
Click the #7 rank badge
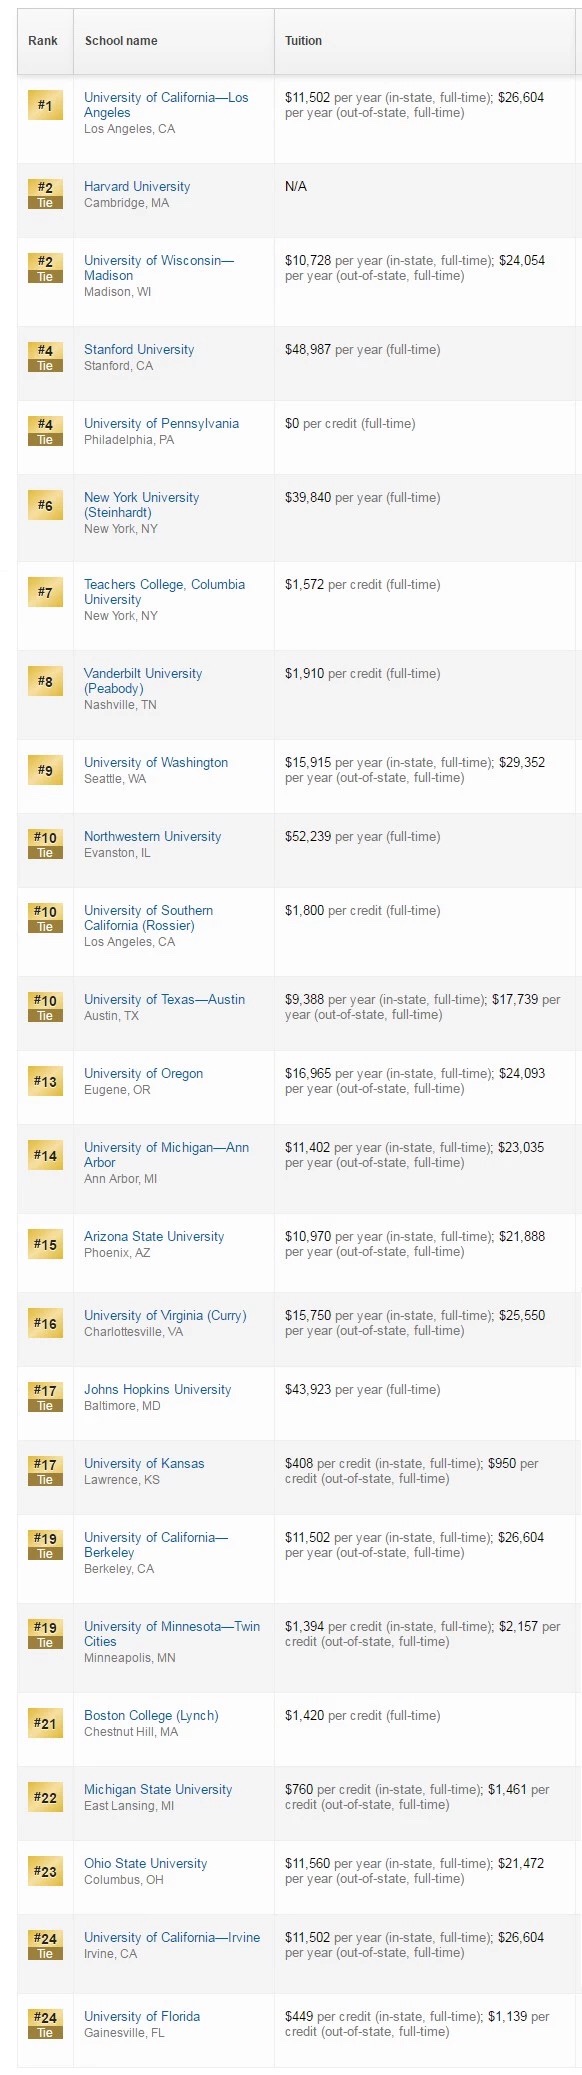pyautogui.click(x=45, y=592)
